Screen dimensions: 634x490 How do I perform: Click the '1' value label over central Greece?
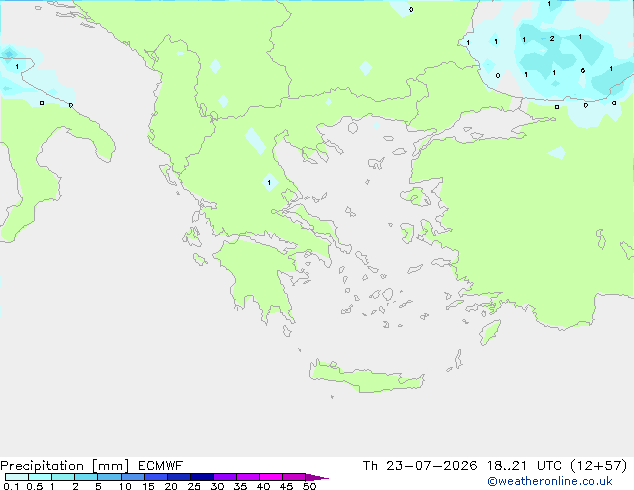(x=269, y=183)
